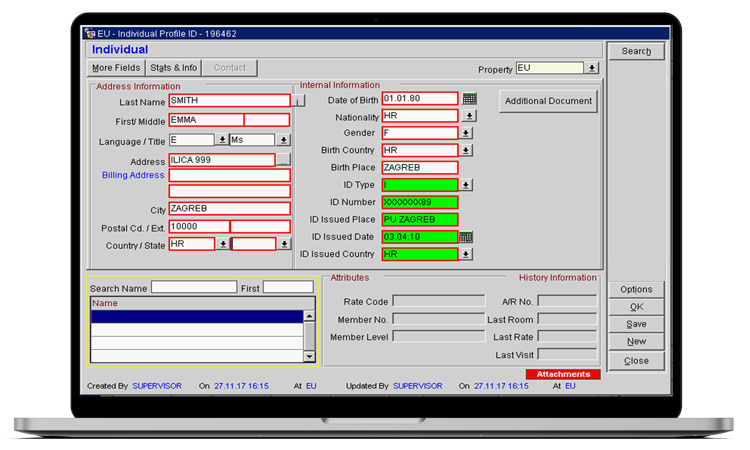Click the Options button
This screenshot has height=450, width=750.
[636, 289]
